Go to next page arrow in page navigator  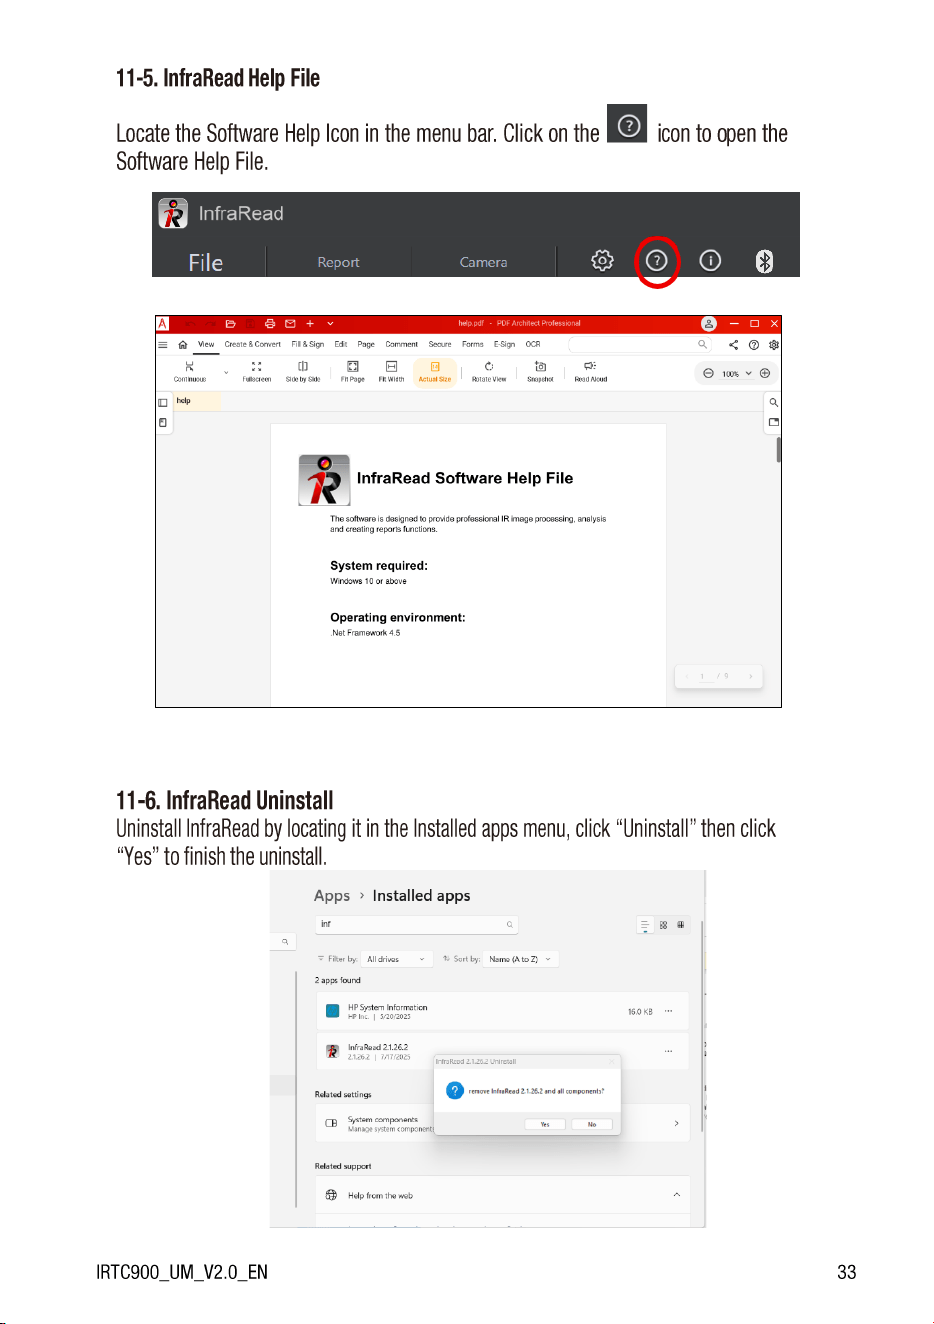(750, 676)
